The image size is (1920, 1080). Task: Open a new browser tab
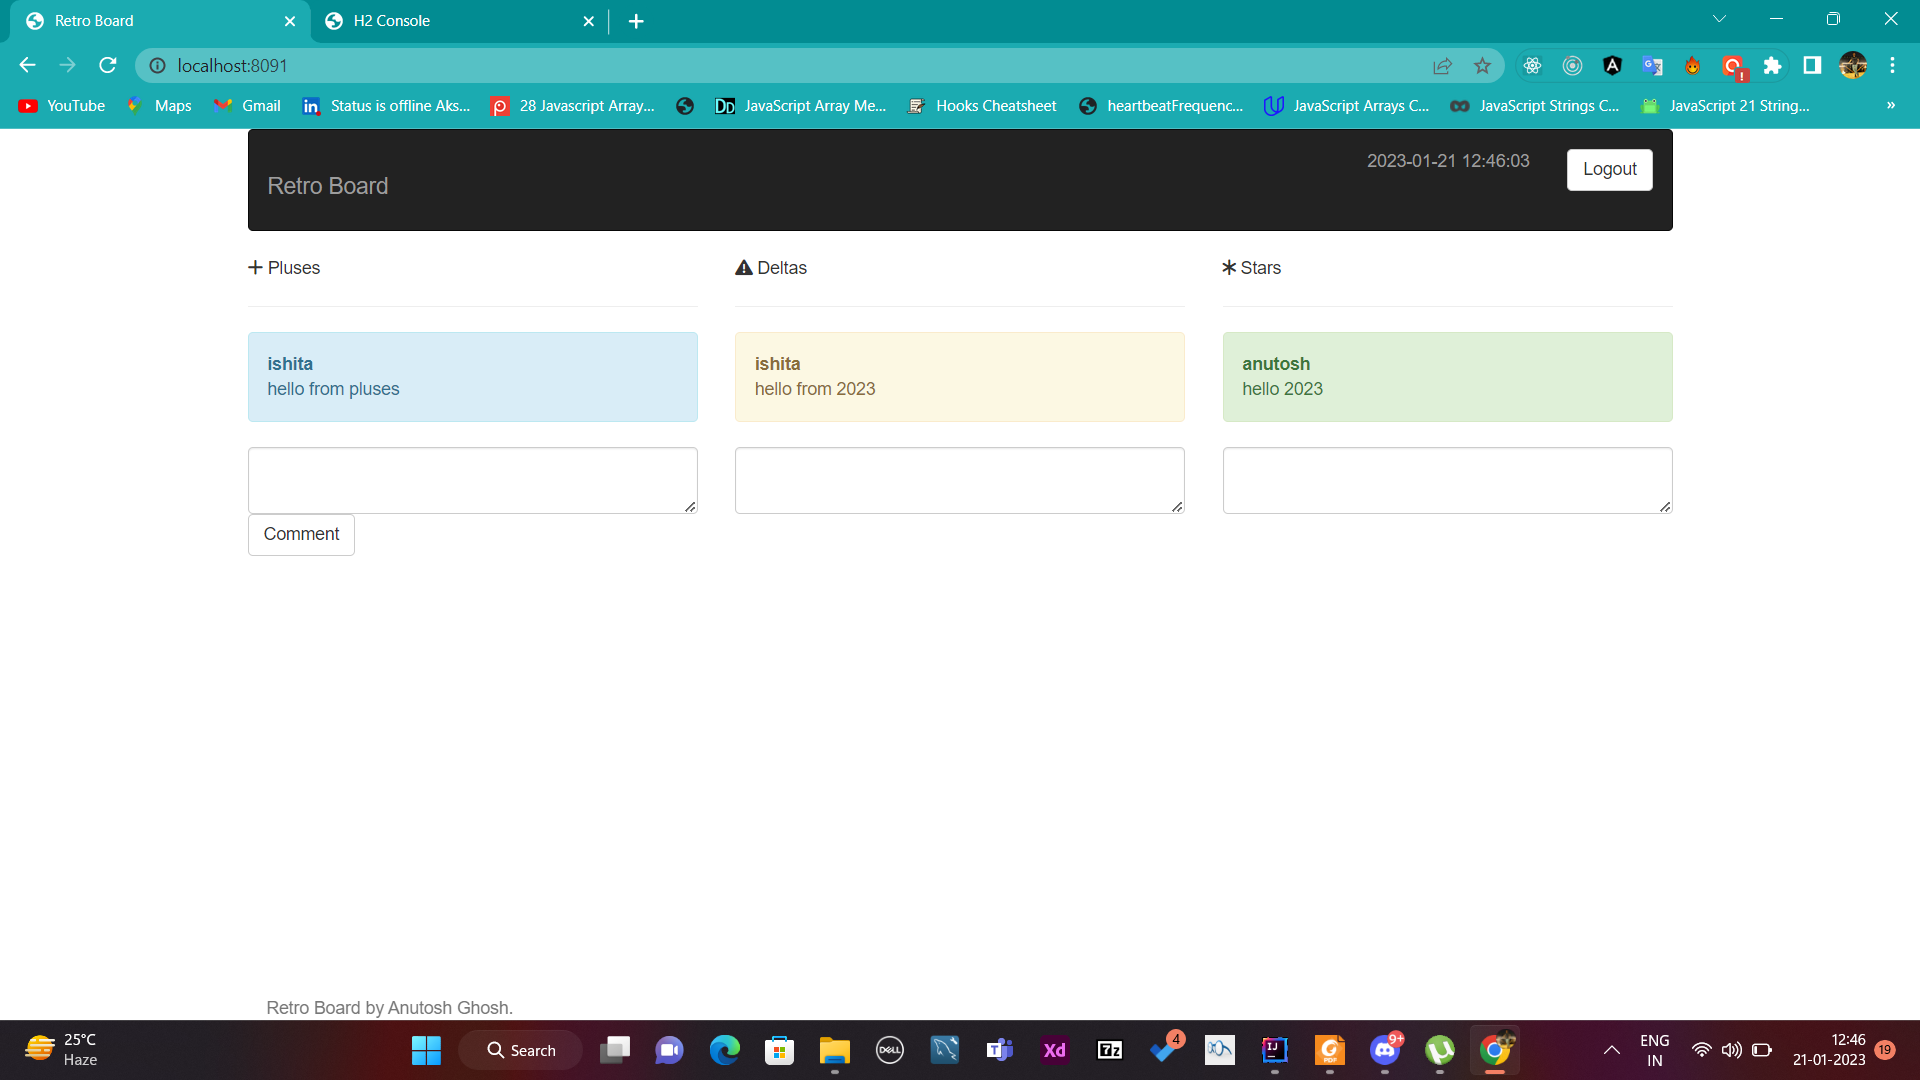[x=636, y=21]
